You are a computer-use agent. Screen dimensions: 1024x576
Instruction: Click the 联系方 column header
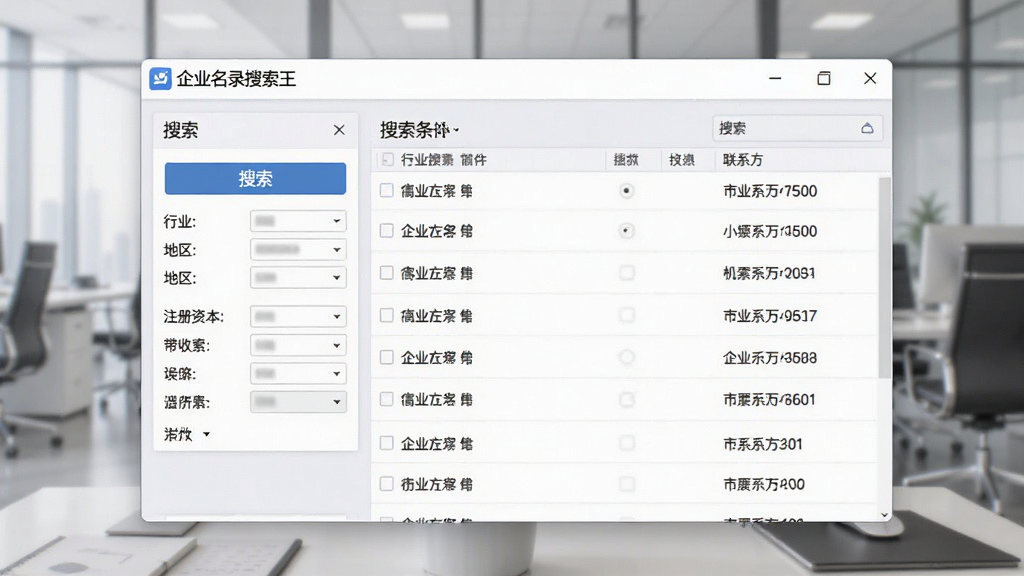pos(743,160)
